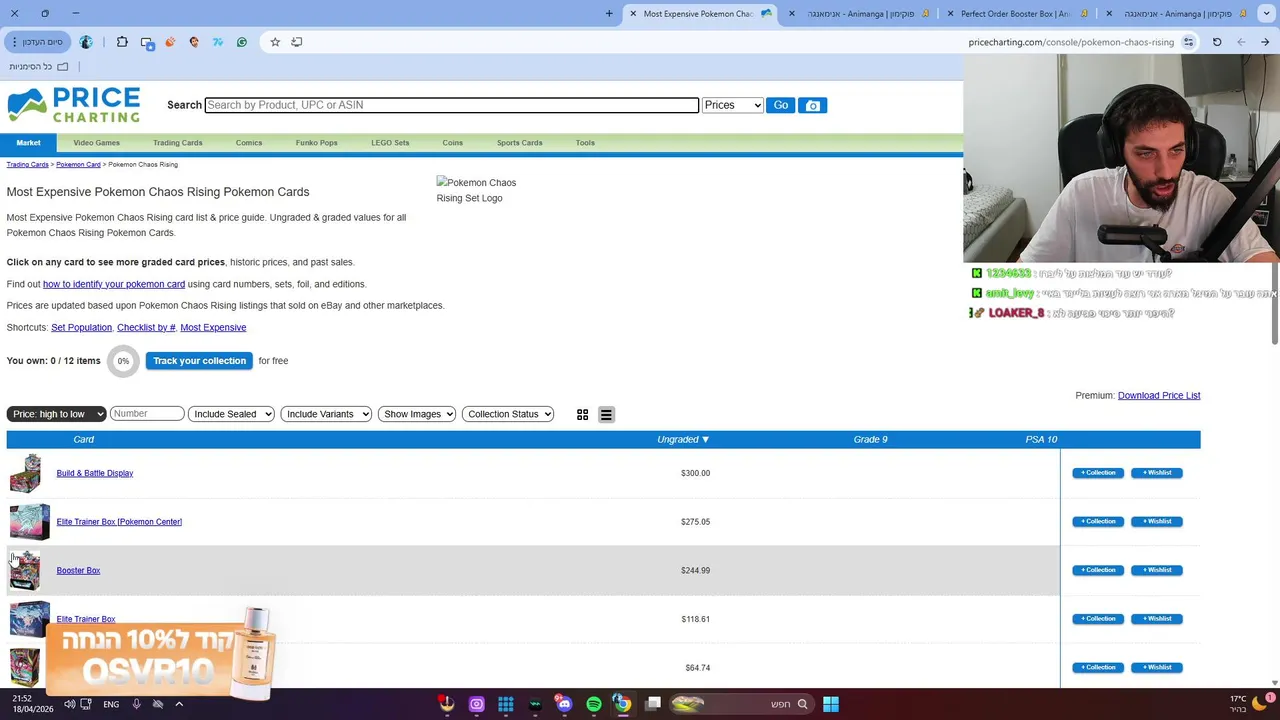This screenshot has width=1280, height=720.
Task: Open the Sports Cards menu
Action: 520,143
